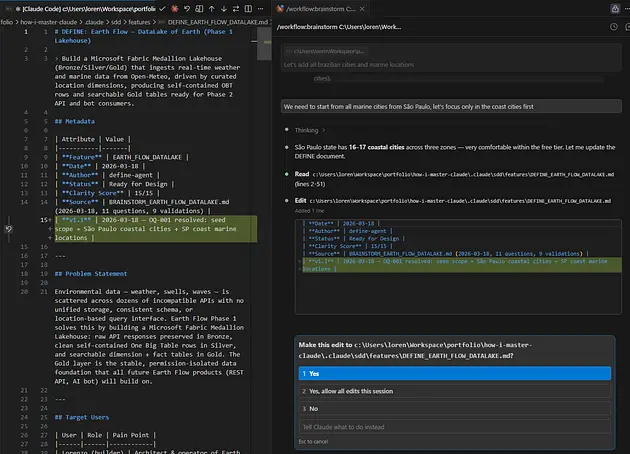
Task: Click the ## Problem Statement heading
Action: [91, 274]
